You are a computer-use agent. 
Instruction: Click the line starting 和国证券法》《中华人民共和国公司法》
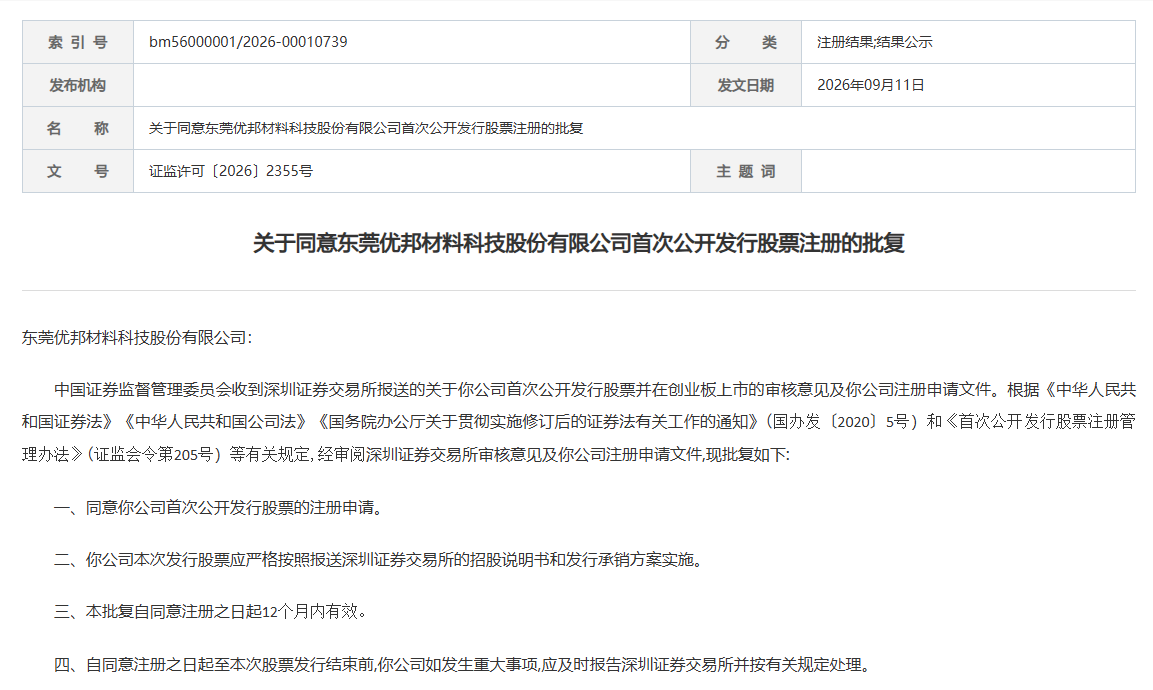[579, 422]
